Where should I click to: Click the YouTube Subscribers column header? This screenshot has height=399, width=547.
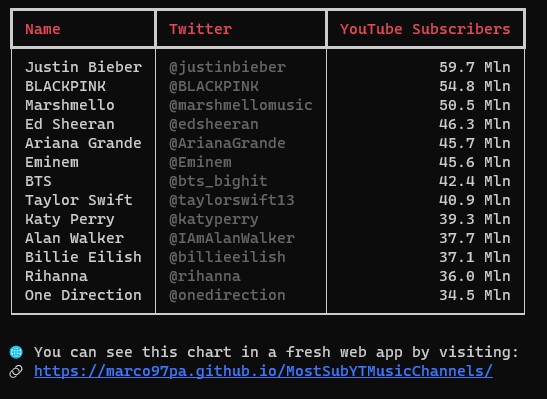(425, 29)
